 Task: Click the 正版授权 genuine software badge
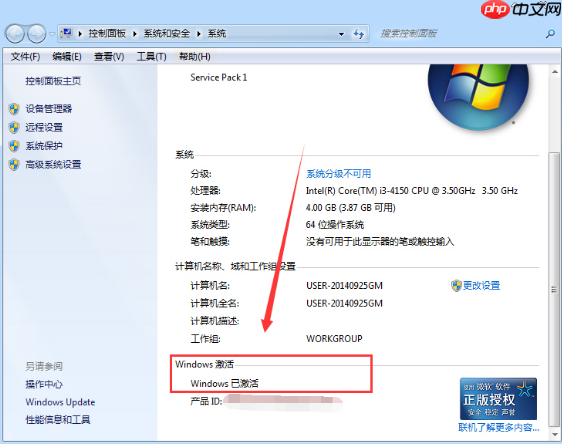[498, 399]
